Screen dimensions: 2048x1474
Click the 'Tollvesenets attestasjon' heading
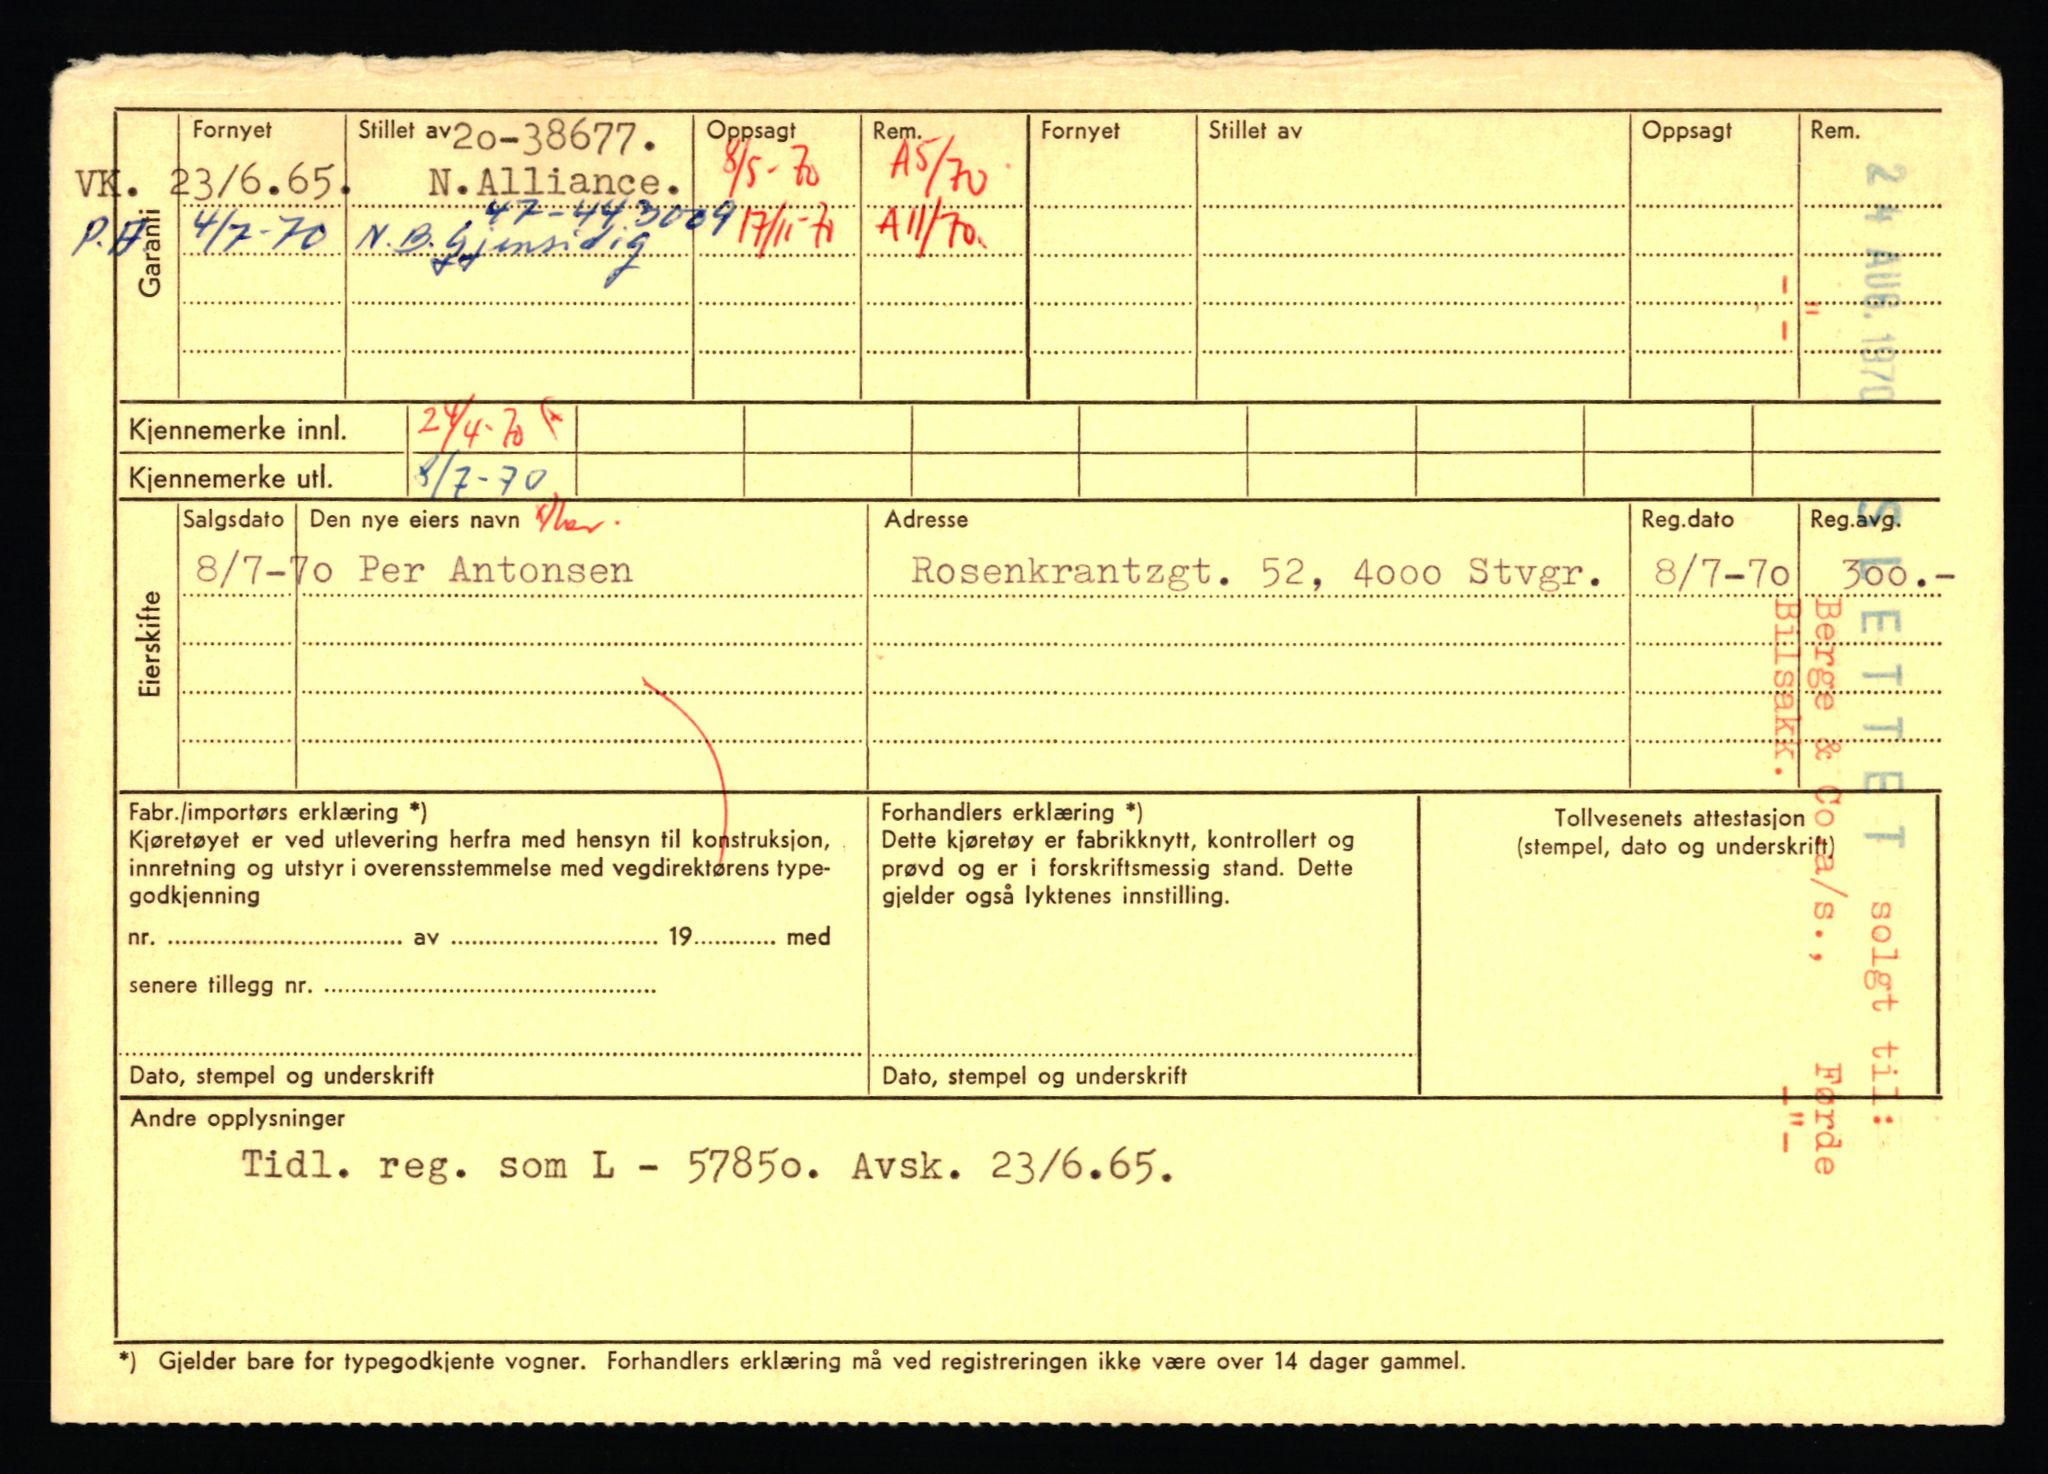click(x=1679, y=818)
